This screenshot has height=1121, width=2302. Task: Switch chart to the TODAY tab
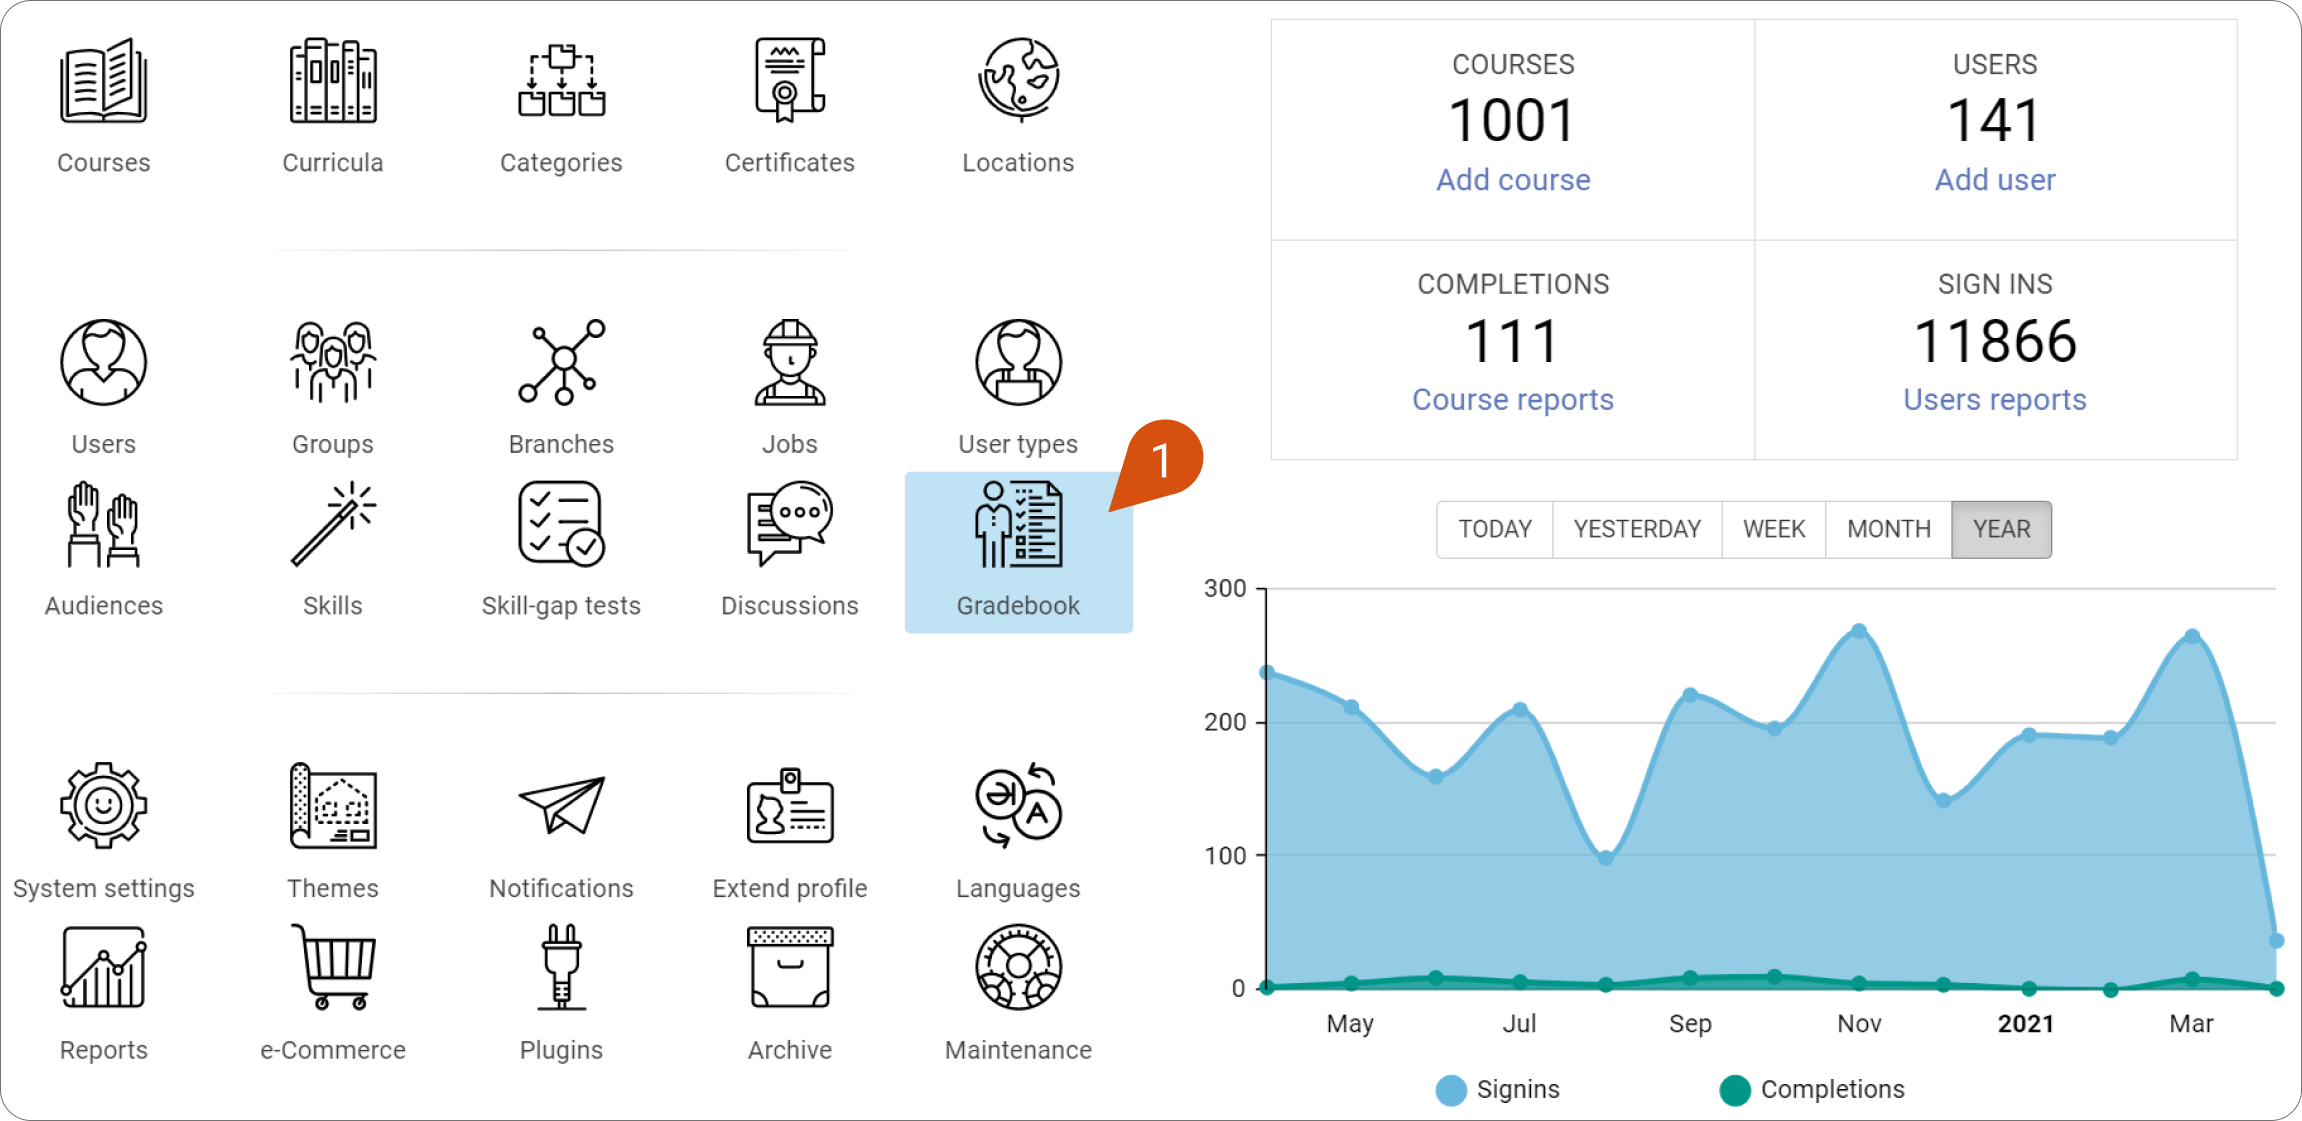[1495, 529]
